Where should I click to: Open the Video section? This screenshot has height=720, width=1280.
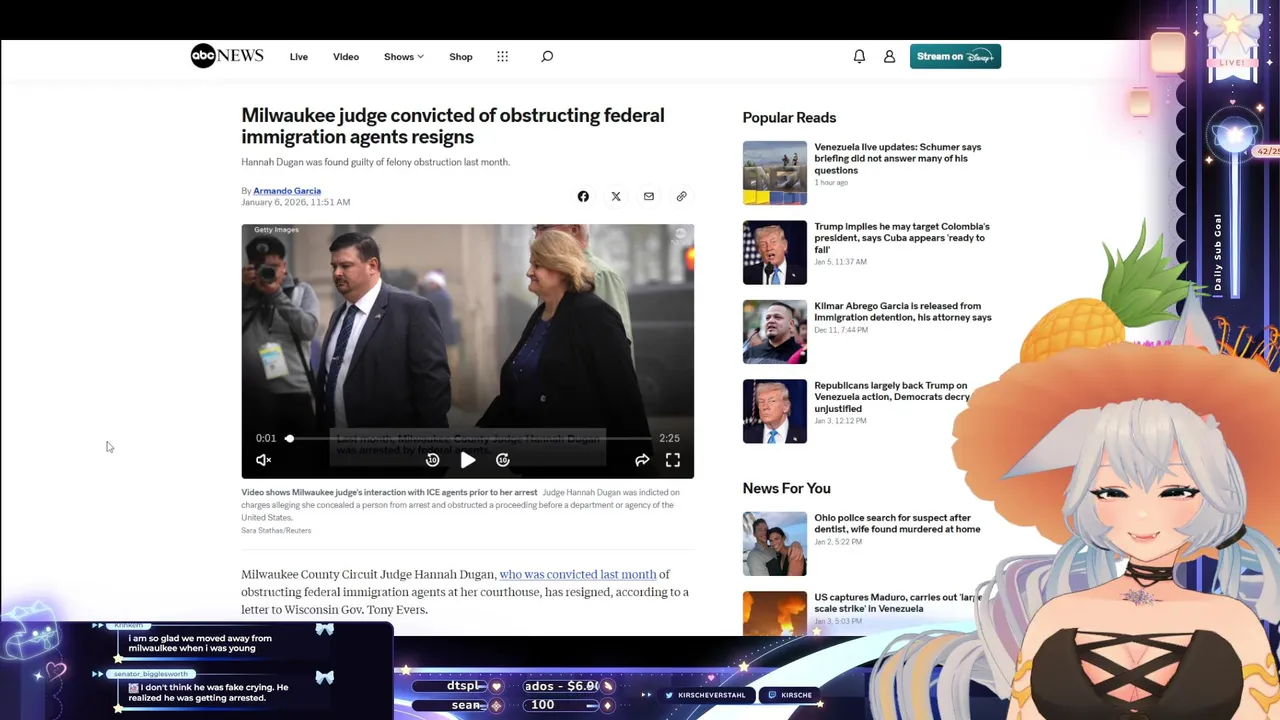point(346,57)
